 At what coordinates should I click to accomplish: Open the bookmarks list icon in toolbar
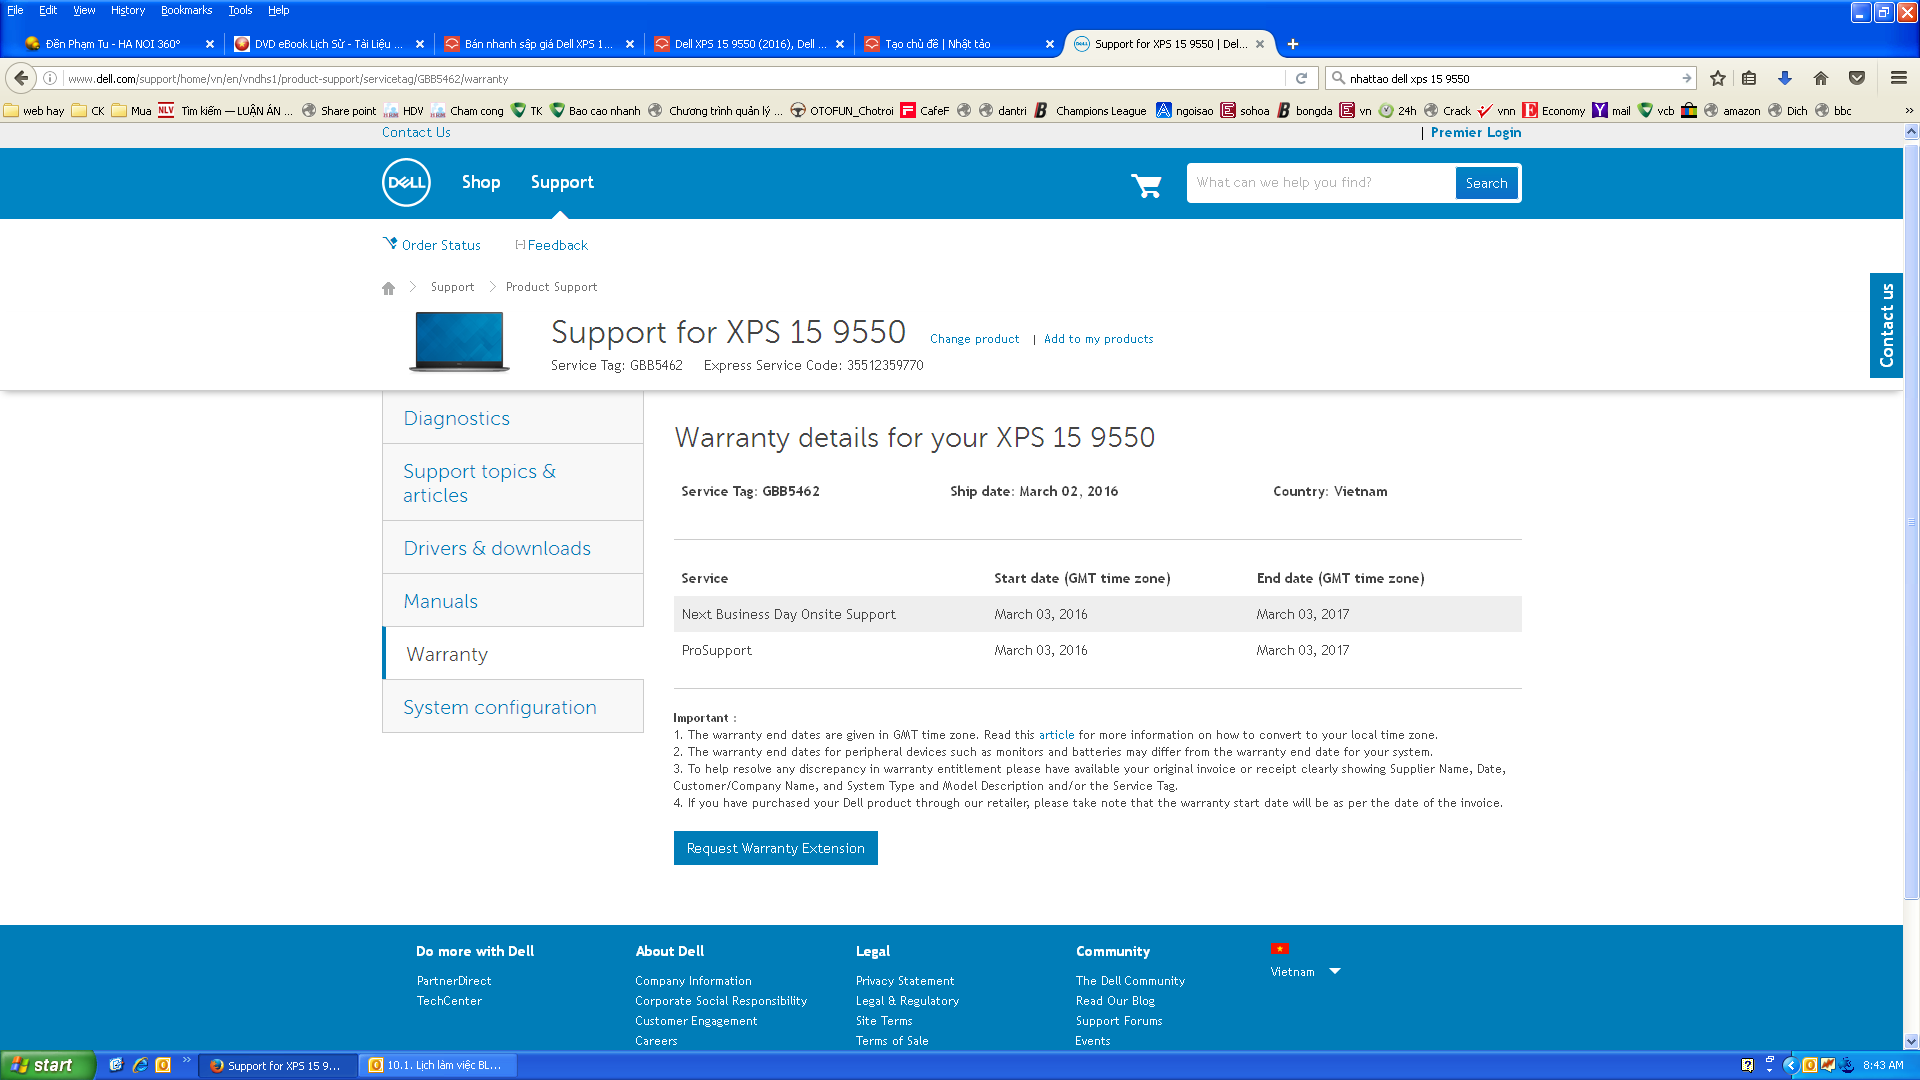coord(1749,78)
